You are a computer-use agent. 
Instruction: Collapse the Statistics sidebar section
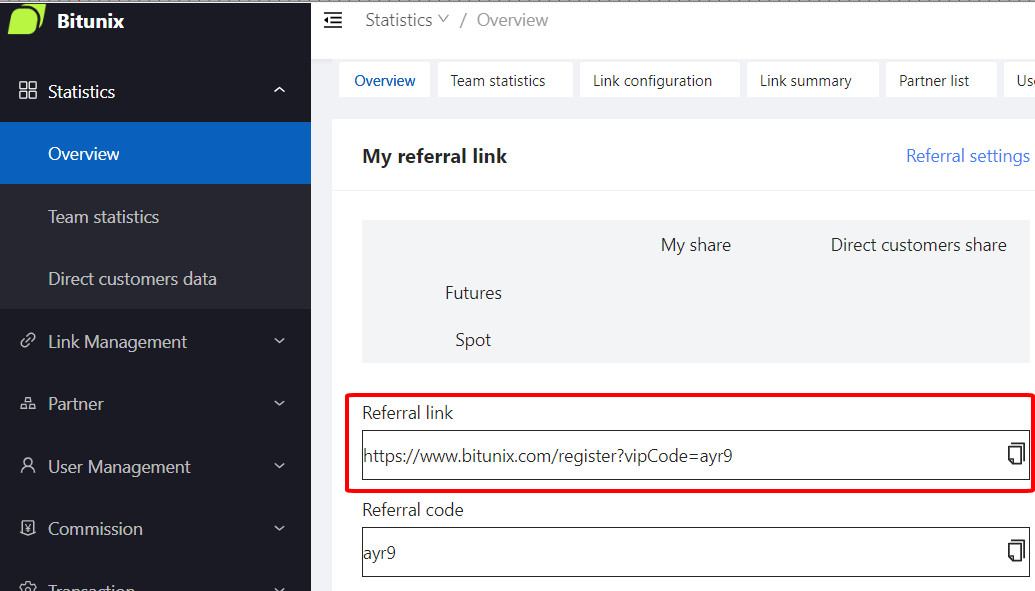279,91
